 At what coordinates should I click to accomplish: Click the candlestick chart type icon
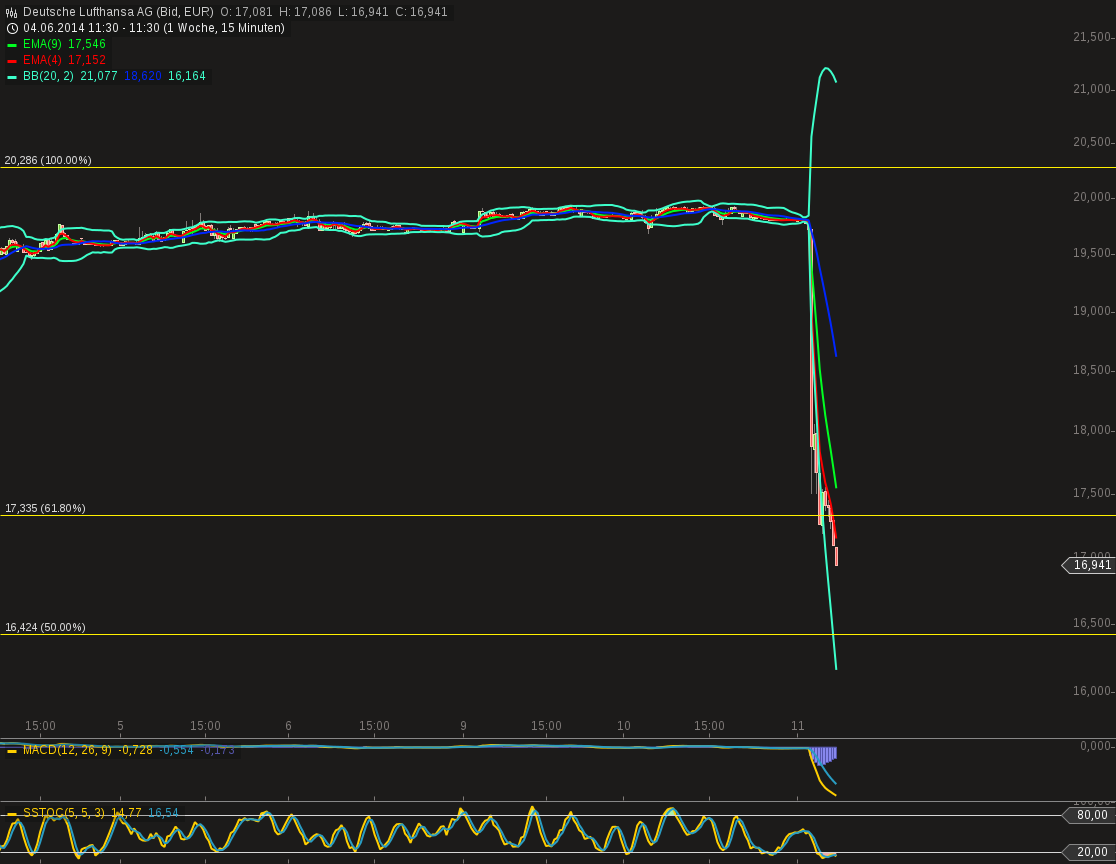point(11,13)
